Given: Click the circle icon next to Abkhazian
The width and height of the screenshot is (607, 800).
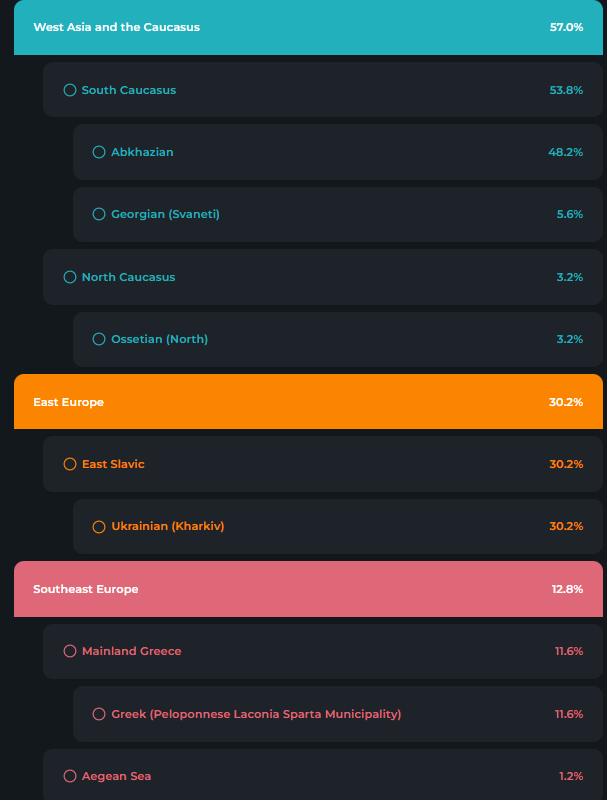Looking at the screenshot, I should 99,152.
